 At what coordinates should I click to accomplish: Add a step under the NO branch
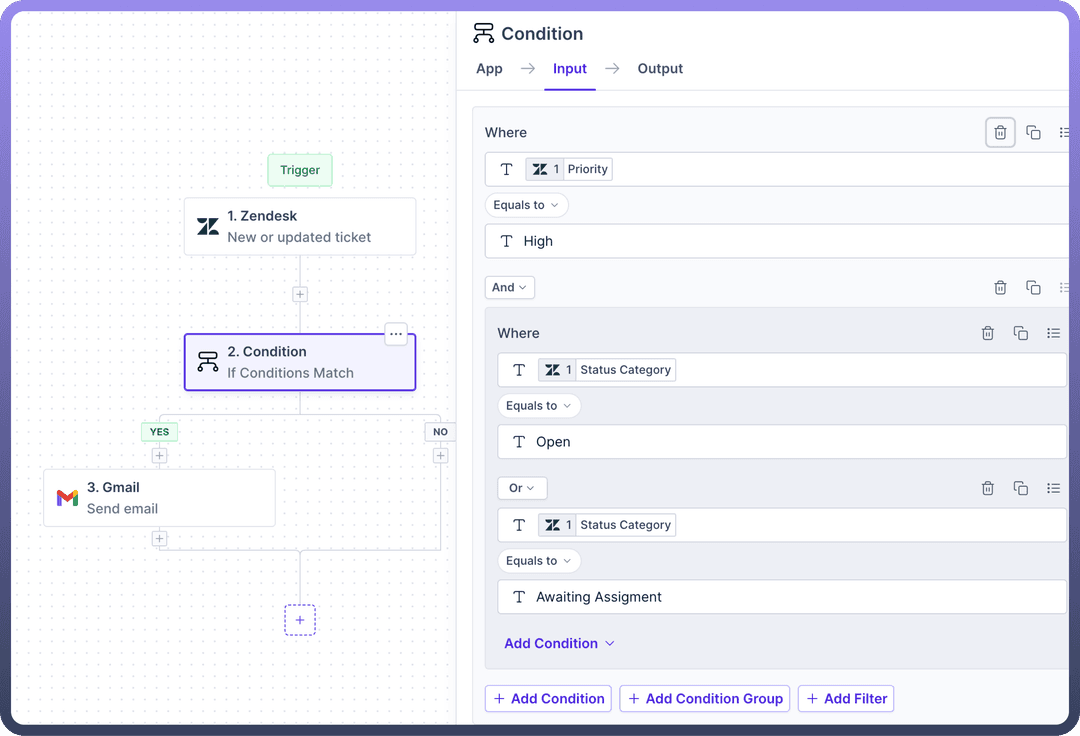tap(440, 456)
